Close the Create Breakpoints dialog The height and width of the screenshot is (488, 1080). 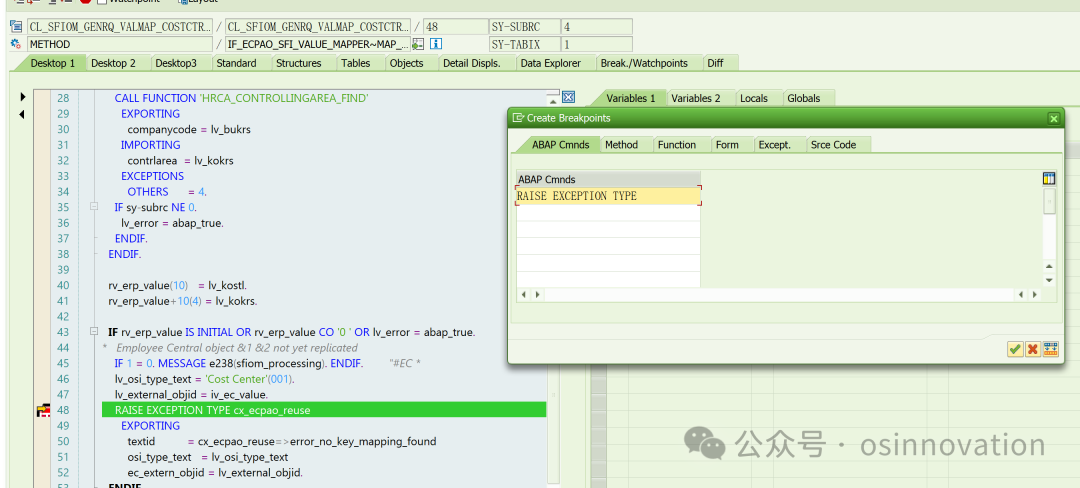pyautogui.click(x=1054, y=118)
